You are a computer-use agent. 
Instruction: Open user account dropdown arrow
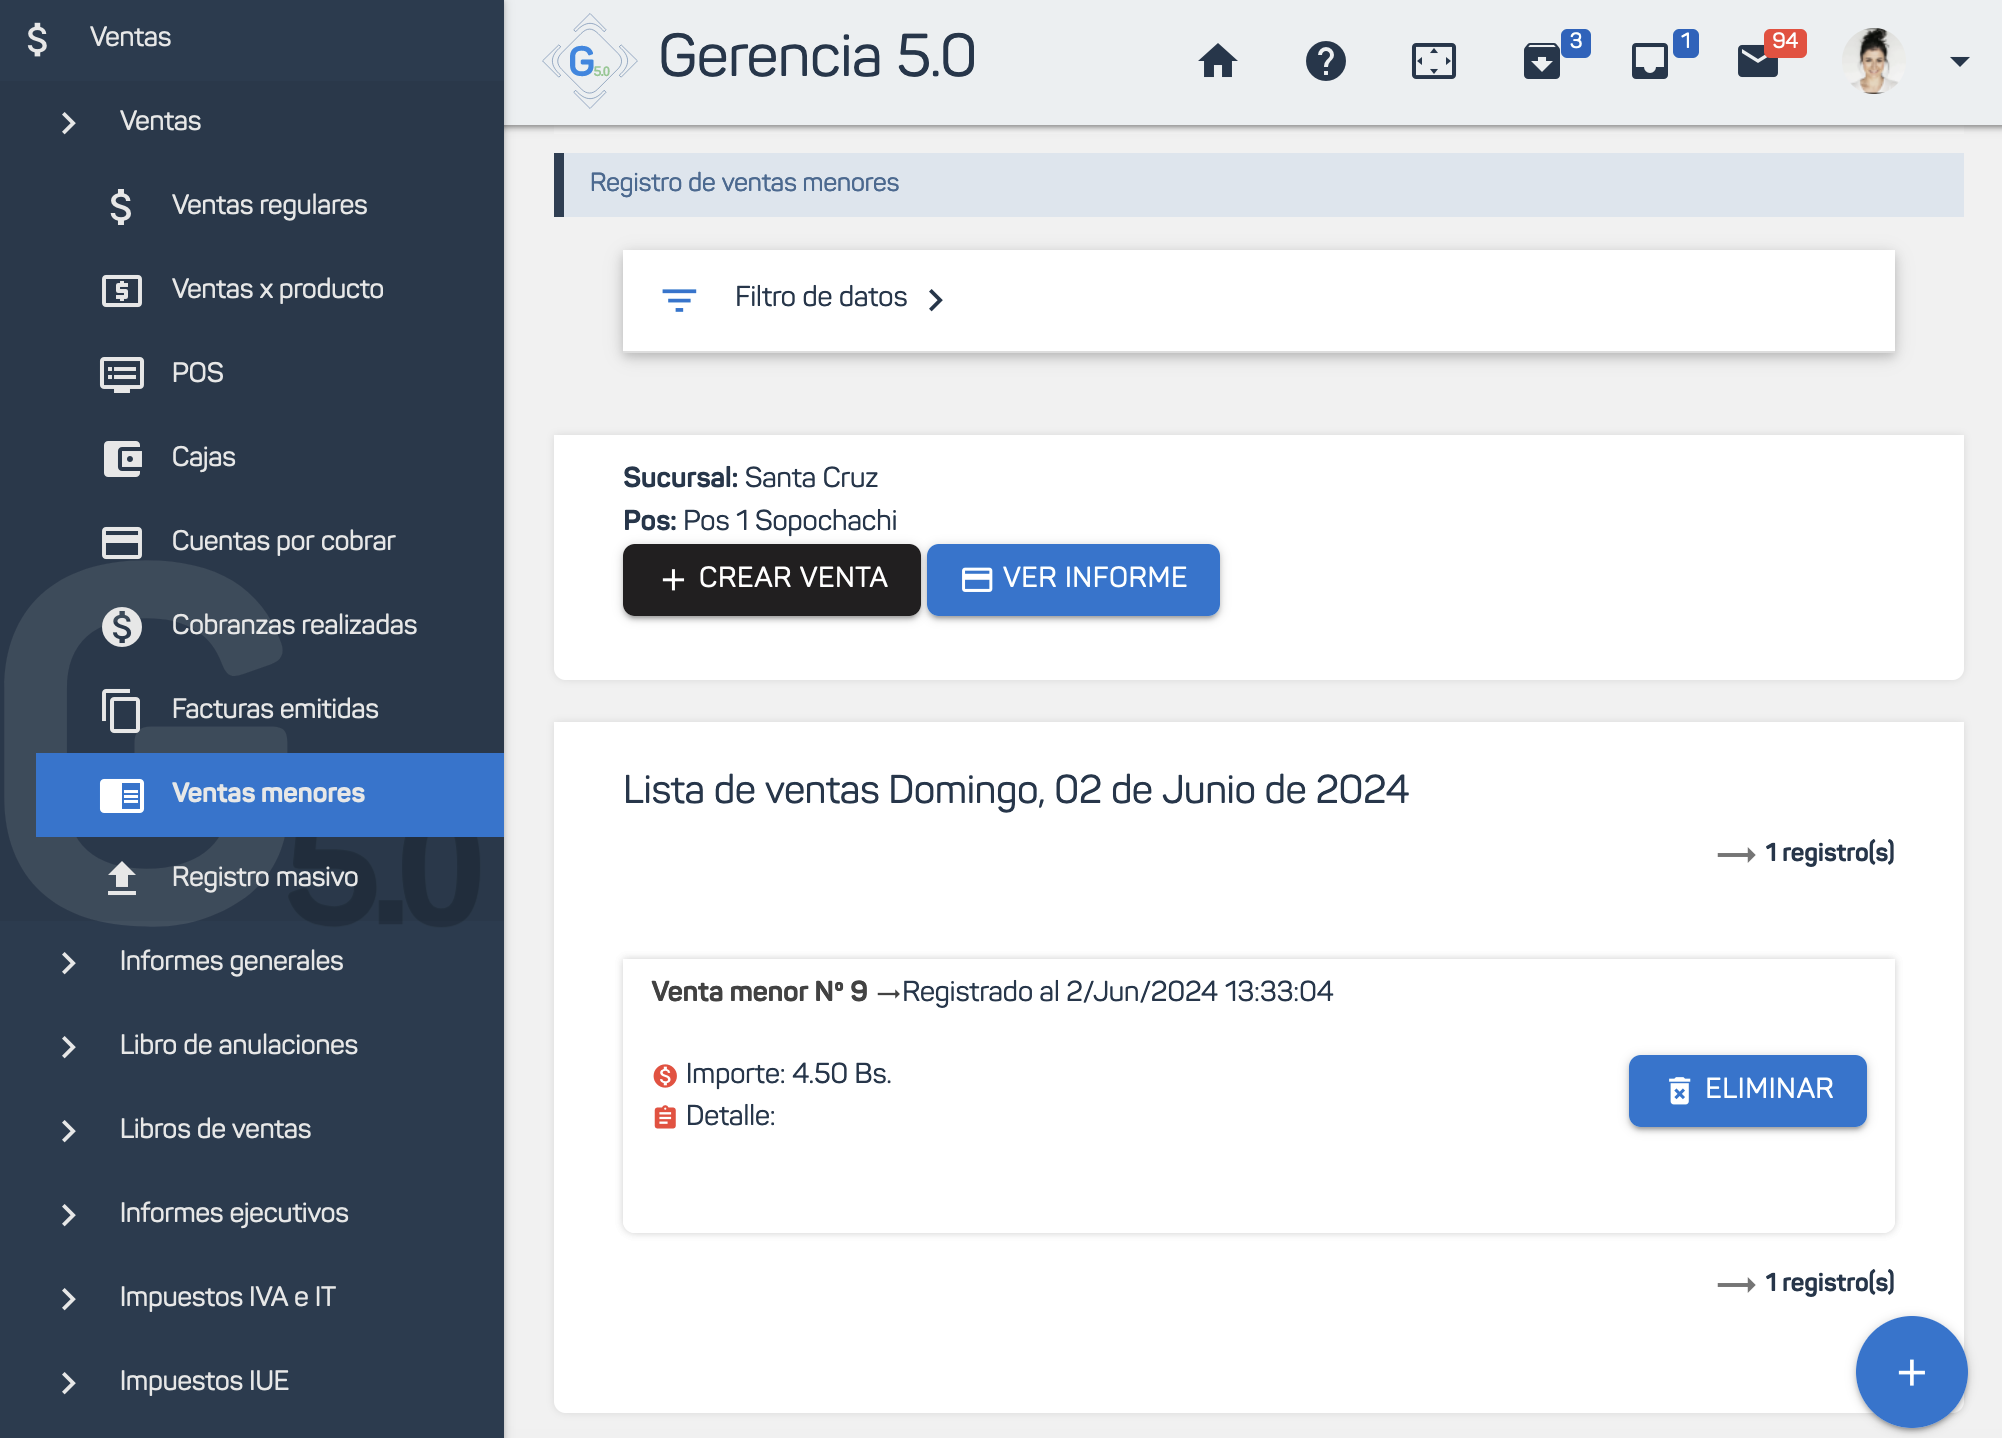[x=1959, y=61]
